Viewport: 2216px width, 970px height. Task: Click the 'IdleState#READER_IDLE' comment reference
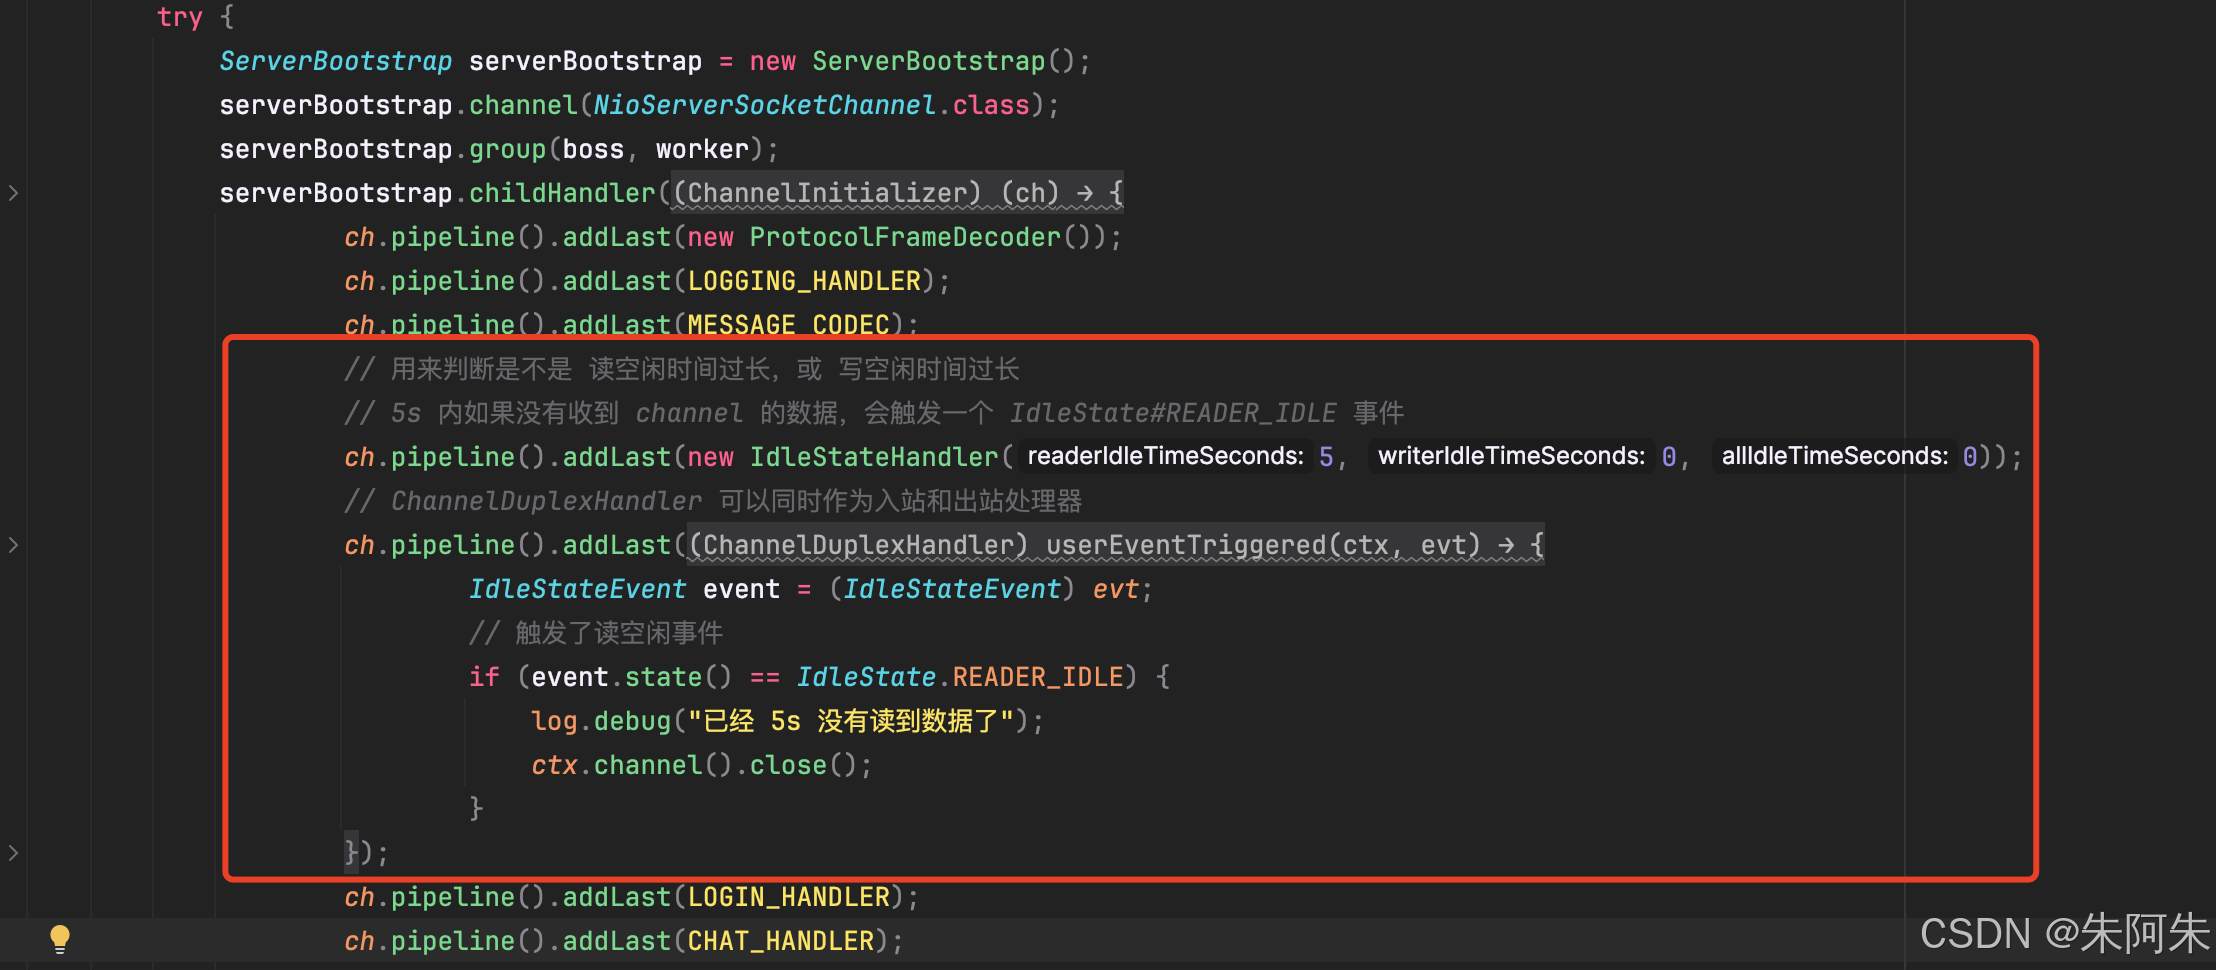coord(1172,413)
